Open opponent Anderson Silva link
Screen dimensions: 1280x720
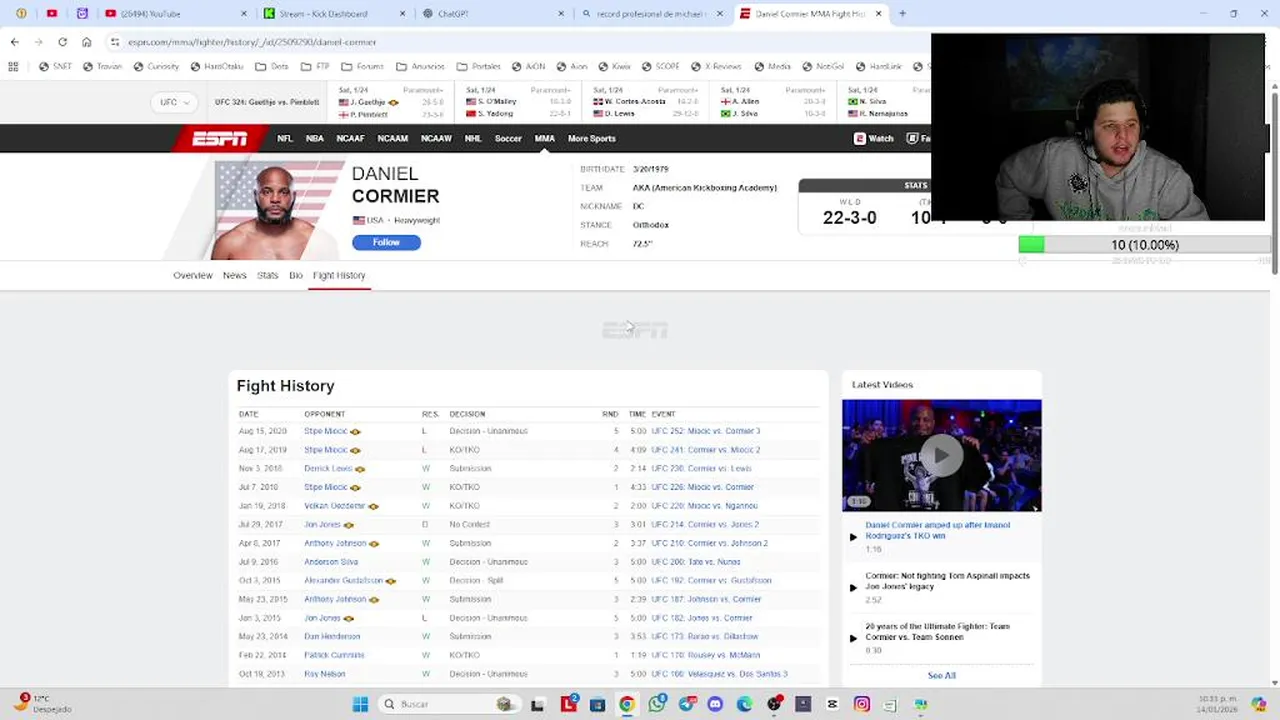click(331, 562)
